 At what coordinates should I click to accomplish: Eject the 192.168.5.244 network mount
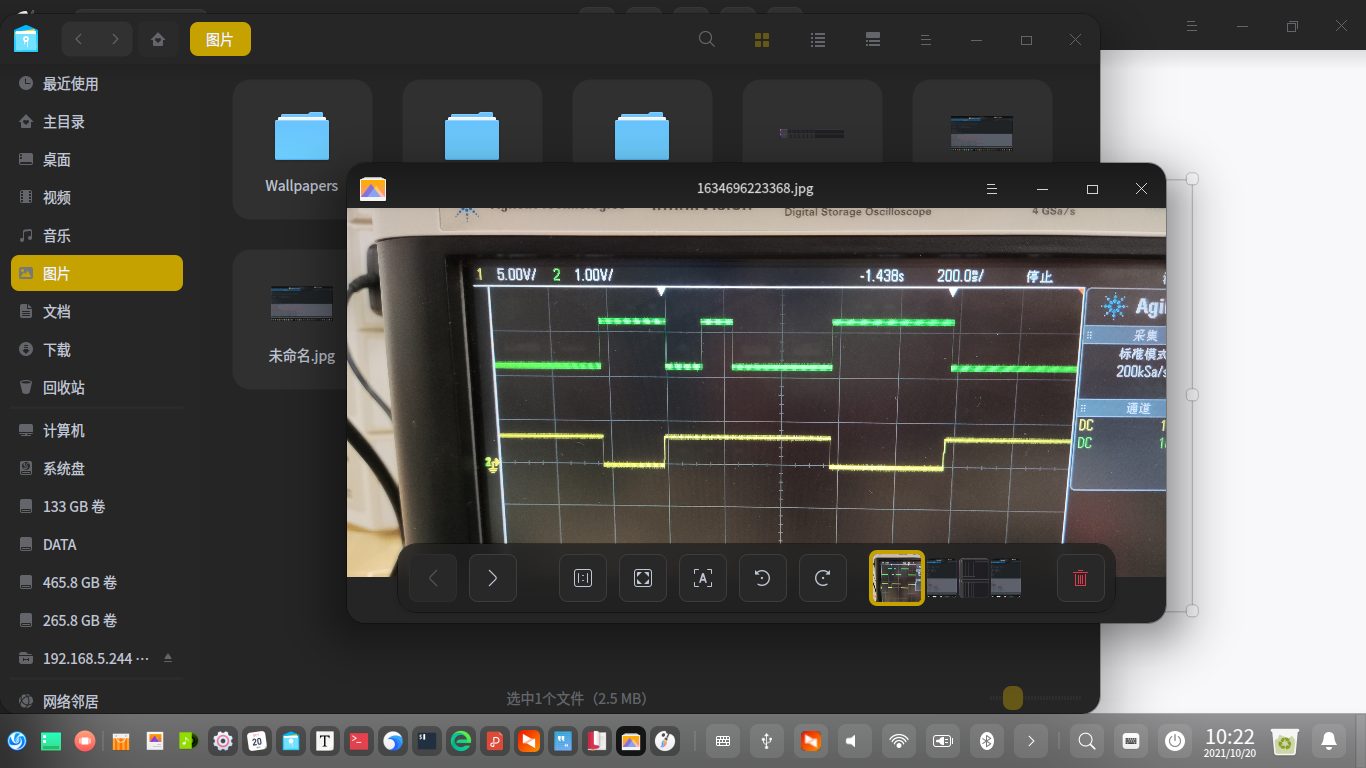168,658
